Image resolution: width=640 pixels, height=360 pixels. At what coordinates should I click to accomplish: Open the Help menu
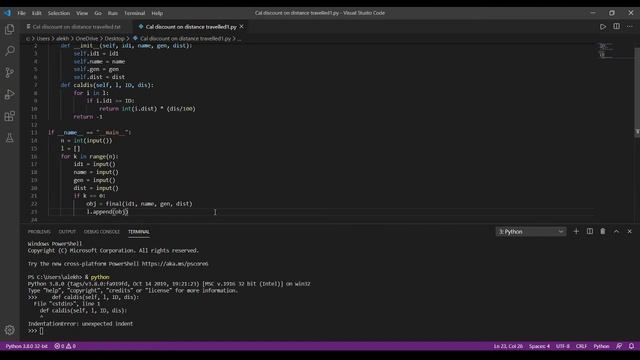click(157, 13)
